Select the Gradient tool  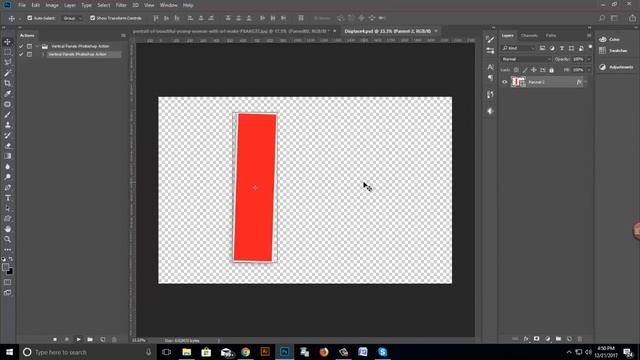7,156
